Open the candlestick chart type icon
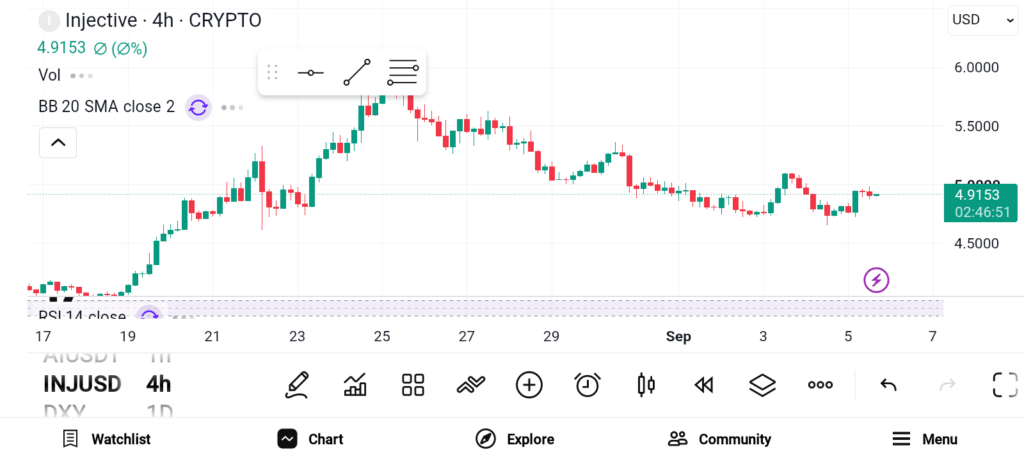This screenshot has height=461, width=1024. [645, 385]
